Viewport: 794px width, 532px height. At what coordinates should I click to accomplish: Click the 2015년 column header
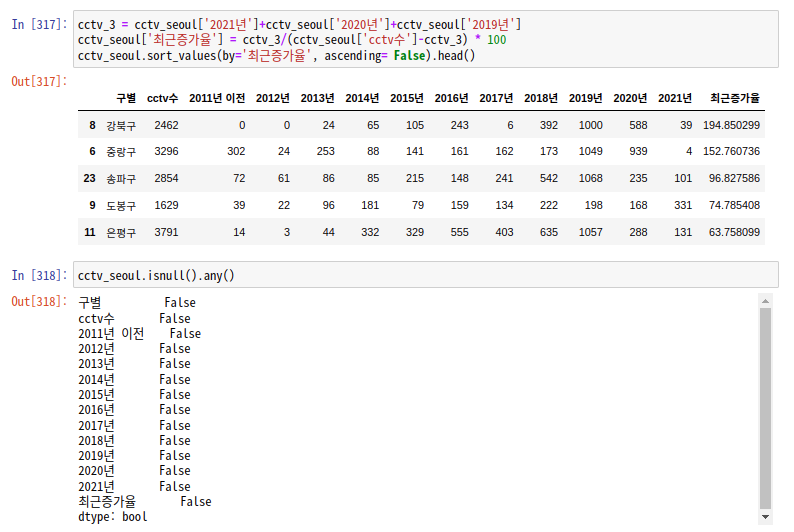(x=407, y=98)
